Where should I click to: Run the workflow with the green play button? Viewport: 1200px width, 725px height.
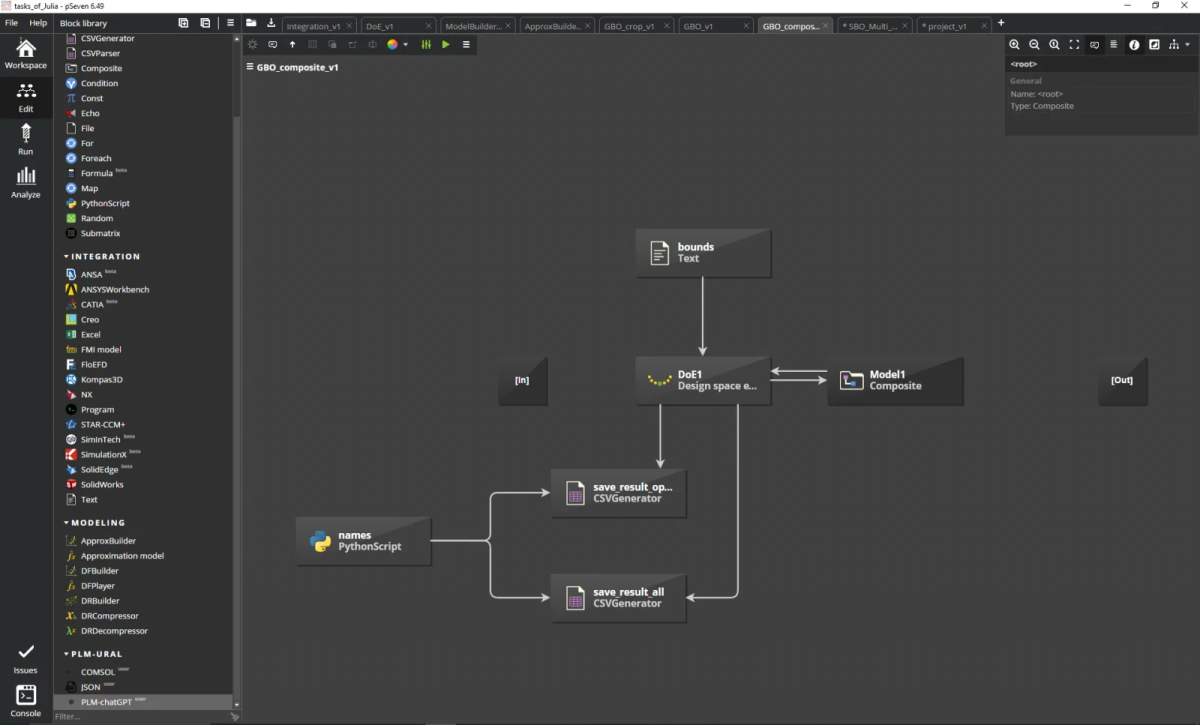(446, 44)
